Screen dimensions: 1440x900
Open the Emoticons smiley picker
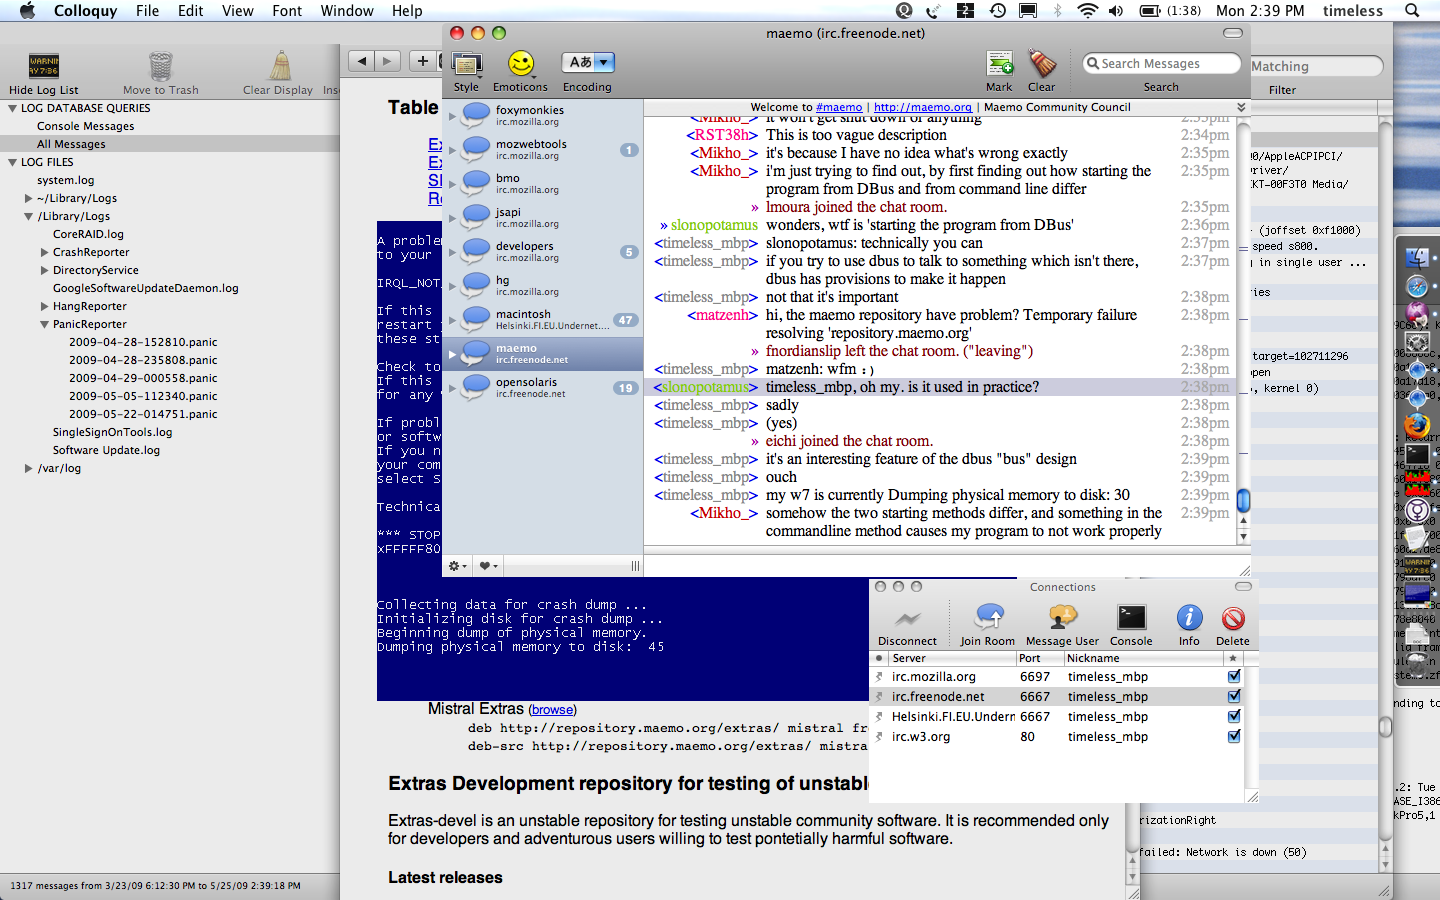tap(521, 64)
